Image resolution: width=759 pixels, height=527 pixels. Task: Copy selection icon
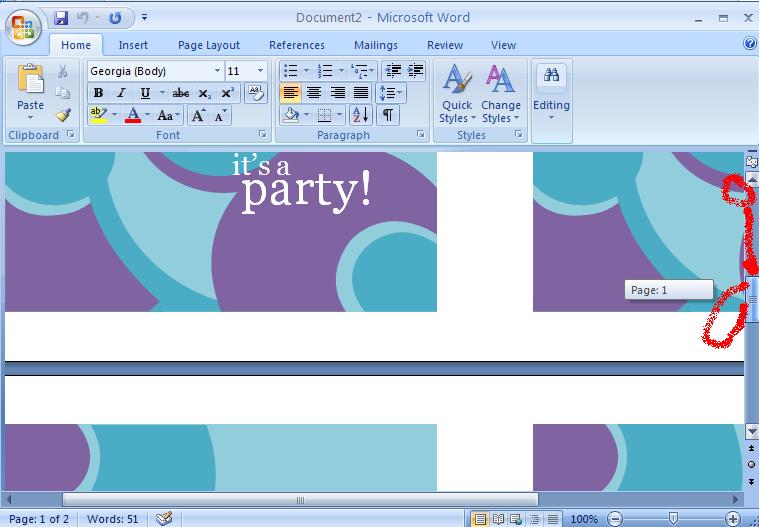(x=62, y=93)
